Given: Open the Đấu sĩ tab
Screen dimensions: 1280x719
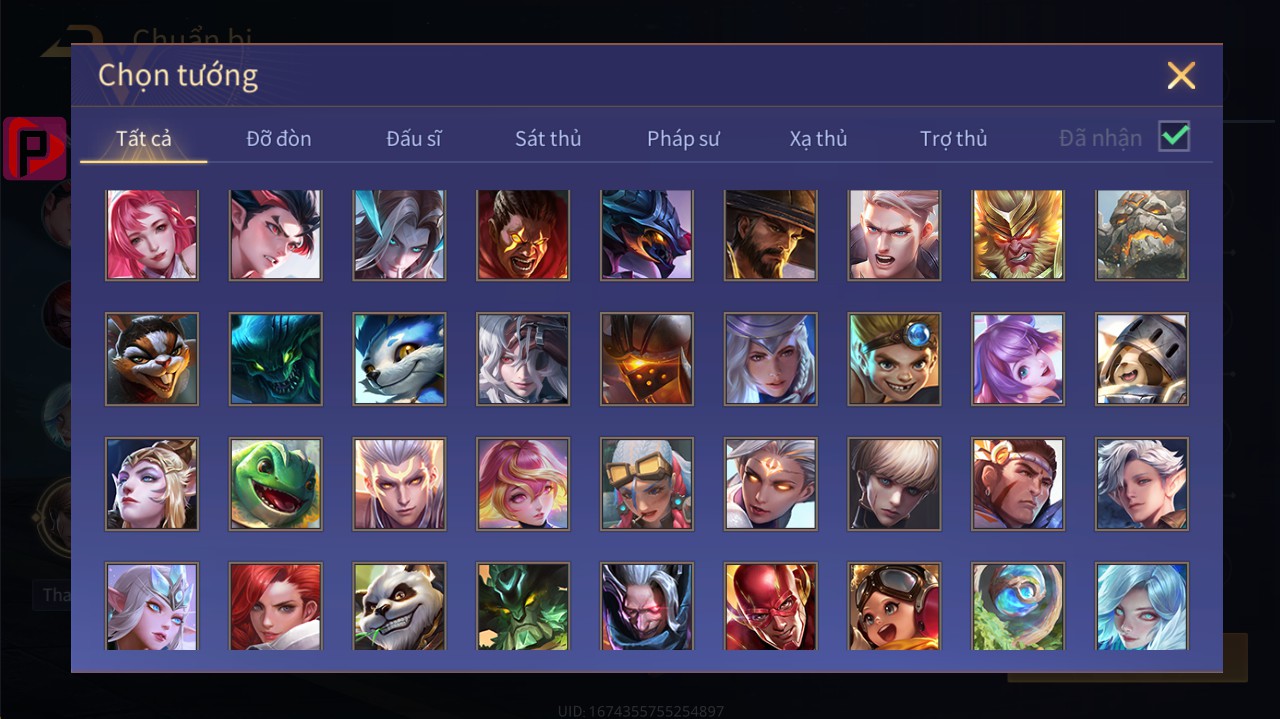Looking at the screenshot, I should 414,139.
